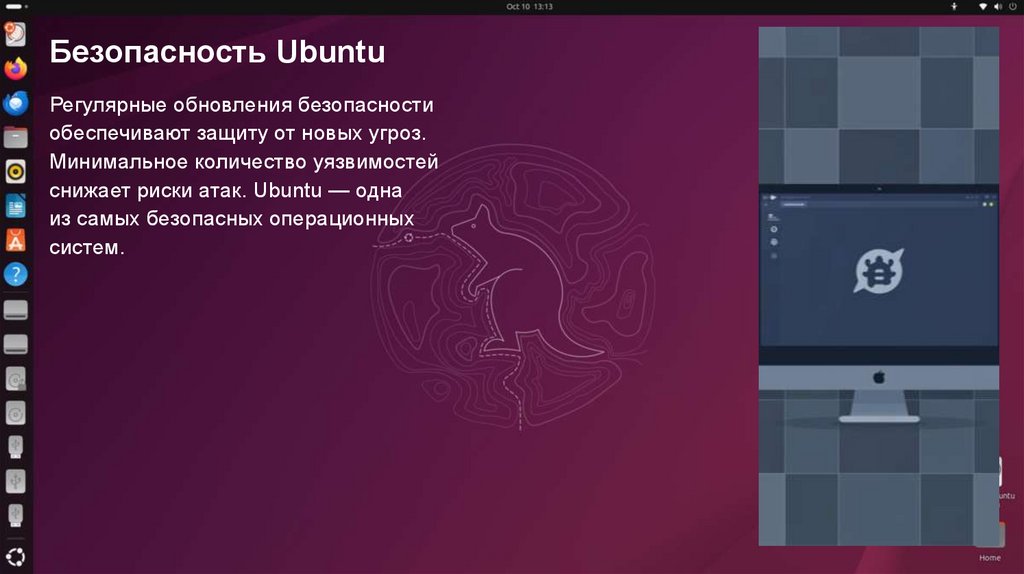
Task: Open the App Center dock icon
Action: 16,240
